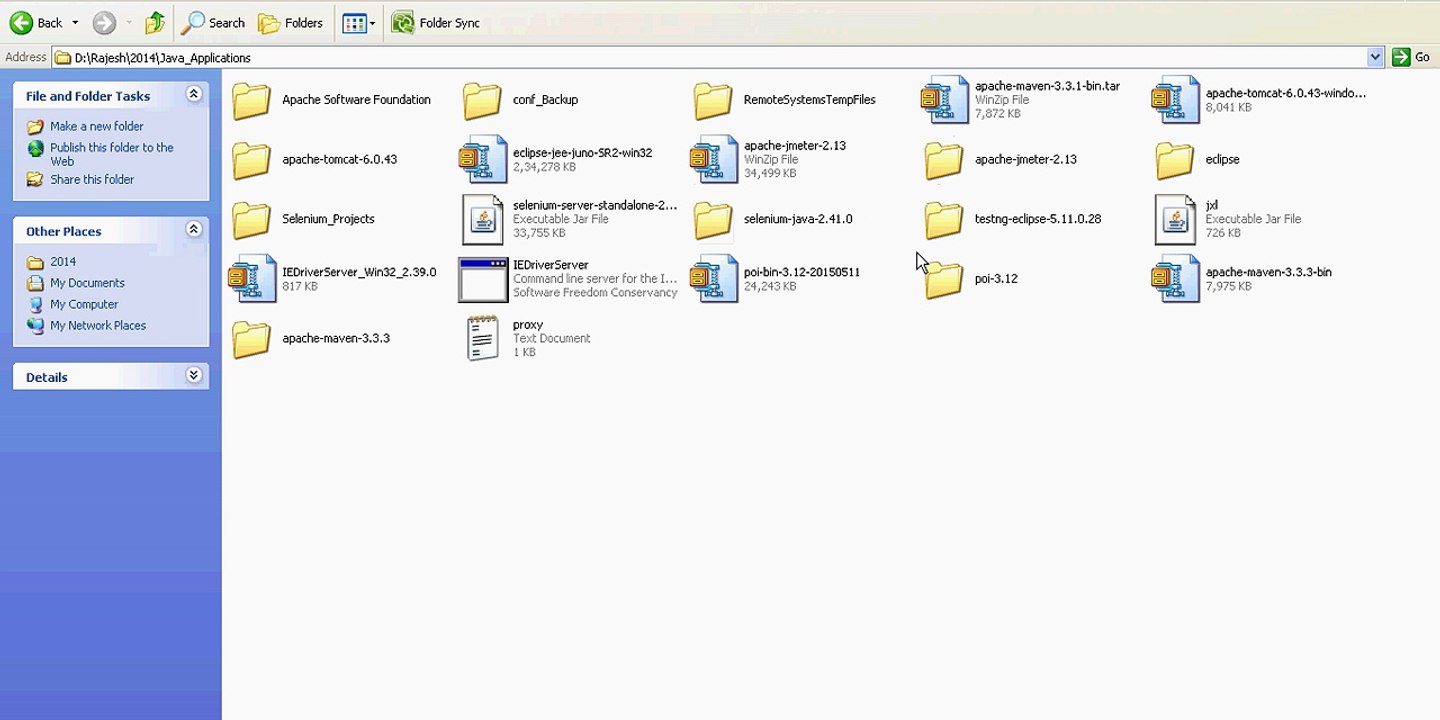This screenshot has width=1440, height=720.
Task: Click Share this folder link
Action: point(92,179)
